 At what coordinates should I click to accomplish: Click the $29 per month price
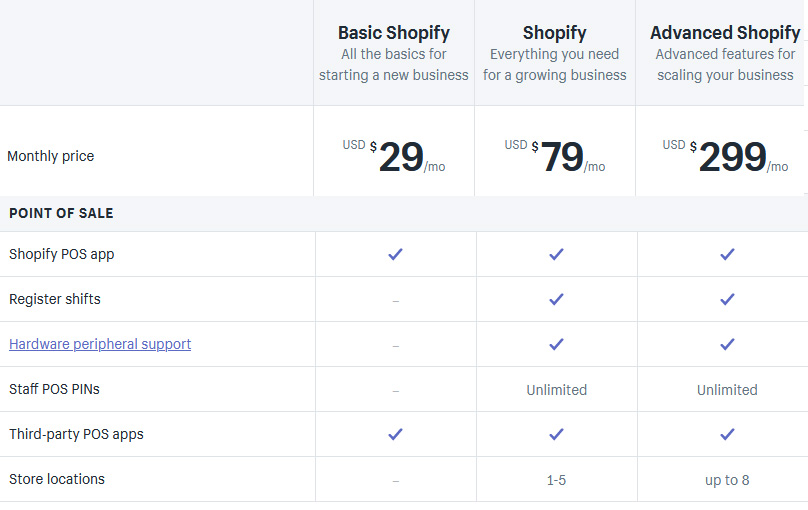(x=400, y=157)
